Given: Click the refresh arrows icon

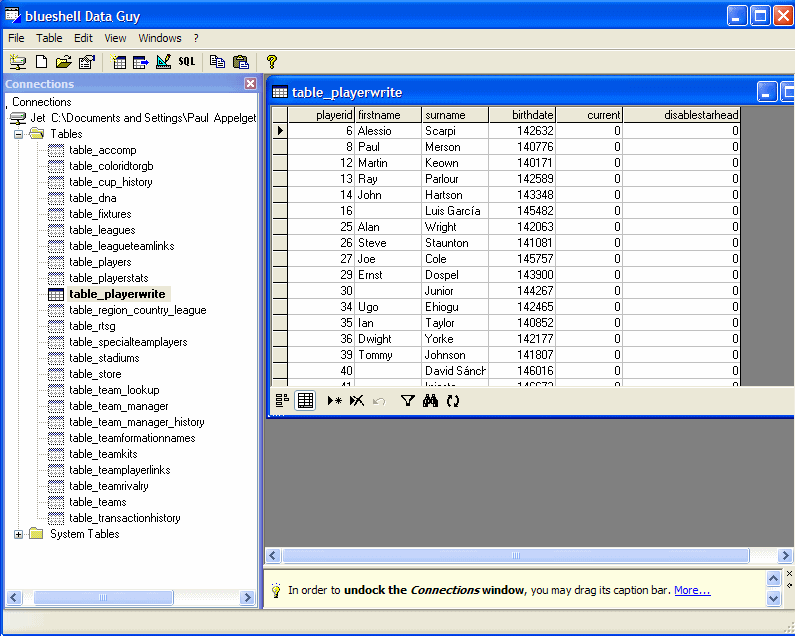Looking at the screenshot, I should 453,401.
